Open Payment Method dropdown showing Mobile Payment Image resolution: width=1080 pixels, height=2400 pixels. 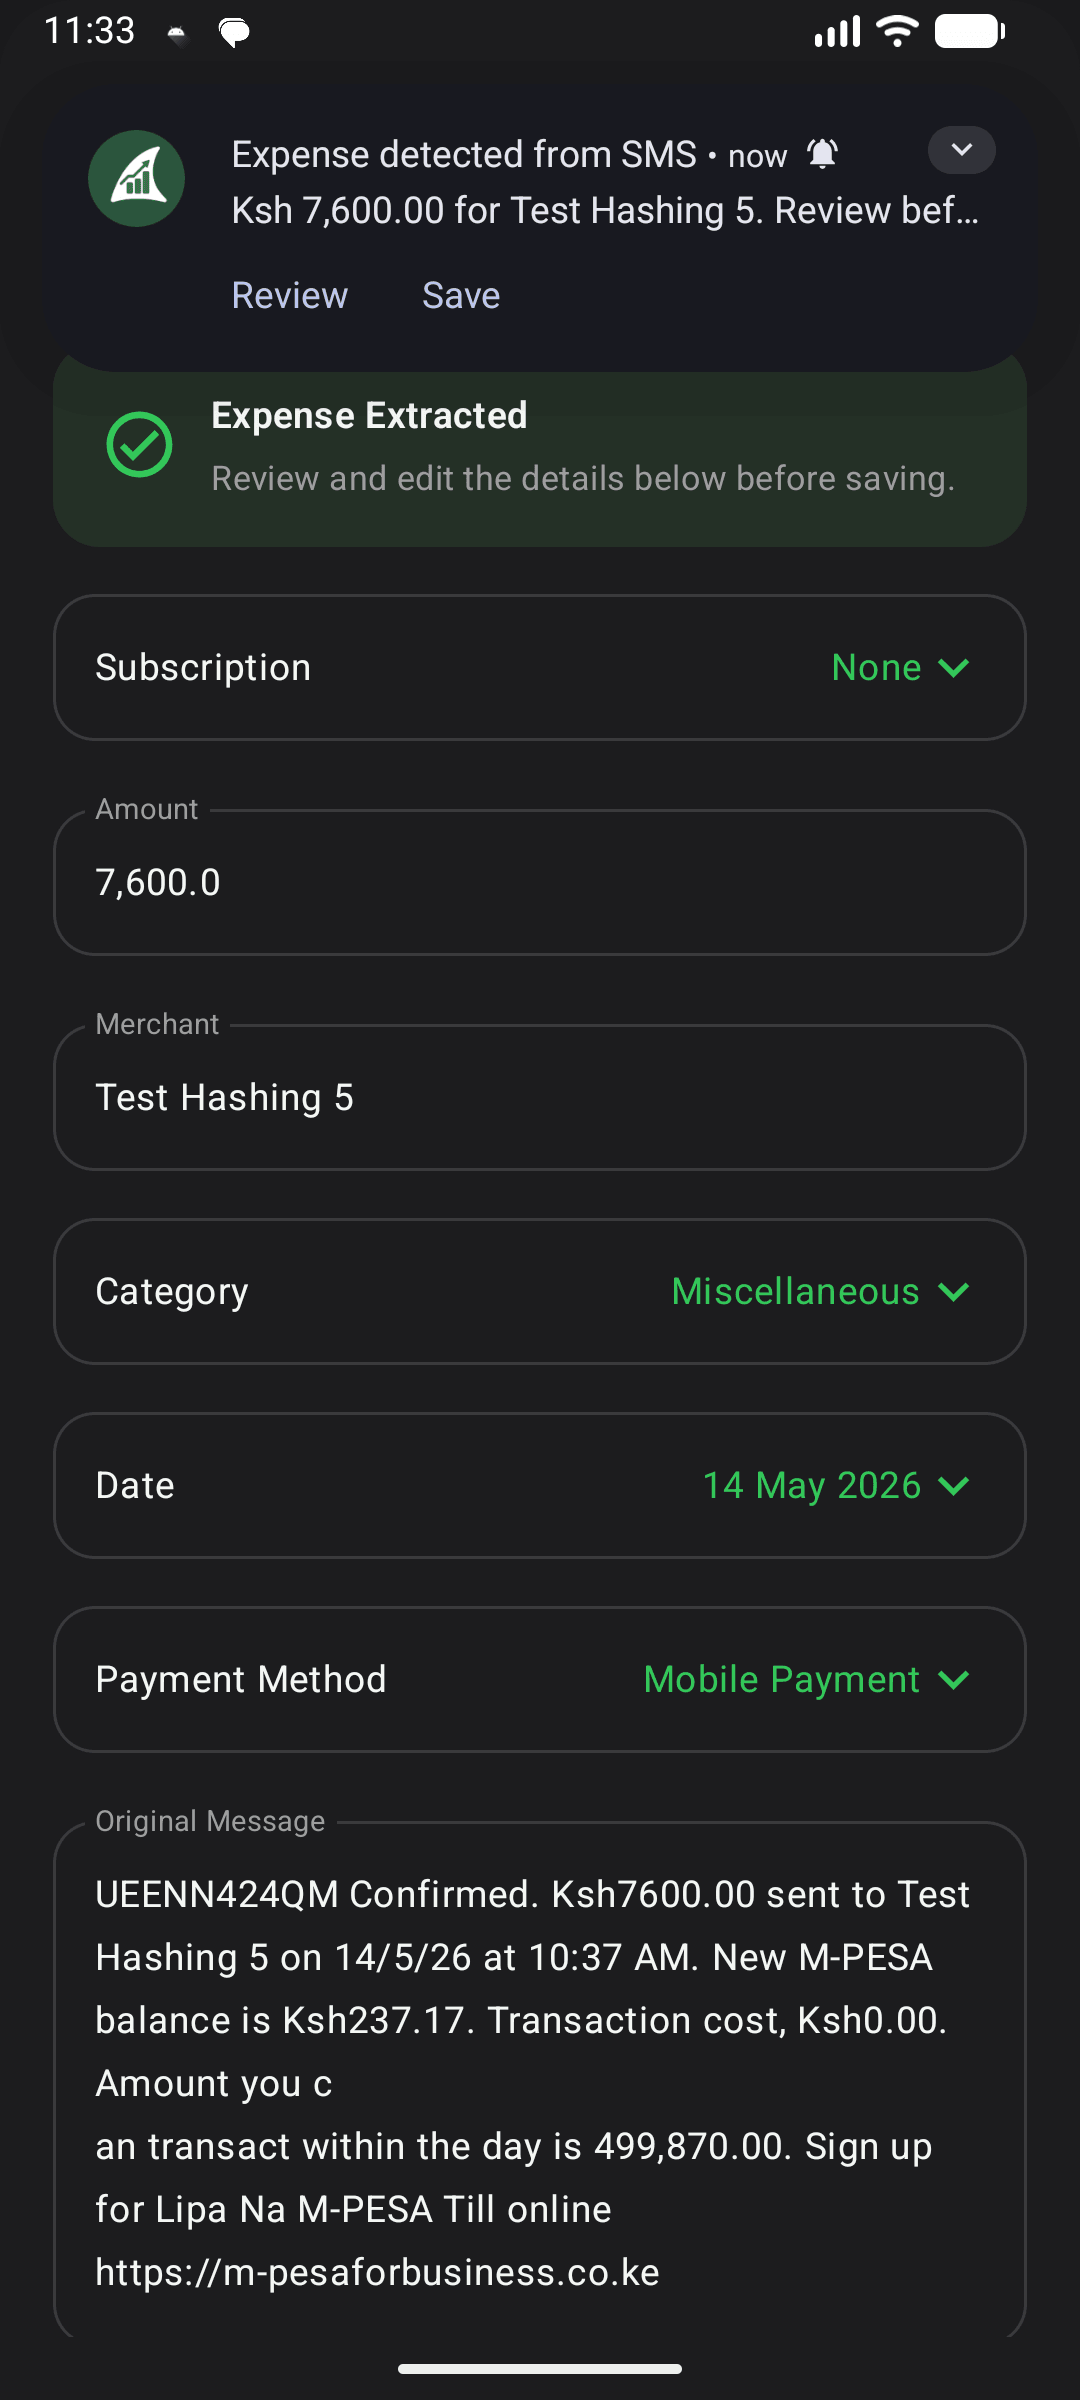(x=540, y=1680)
